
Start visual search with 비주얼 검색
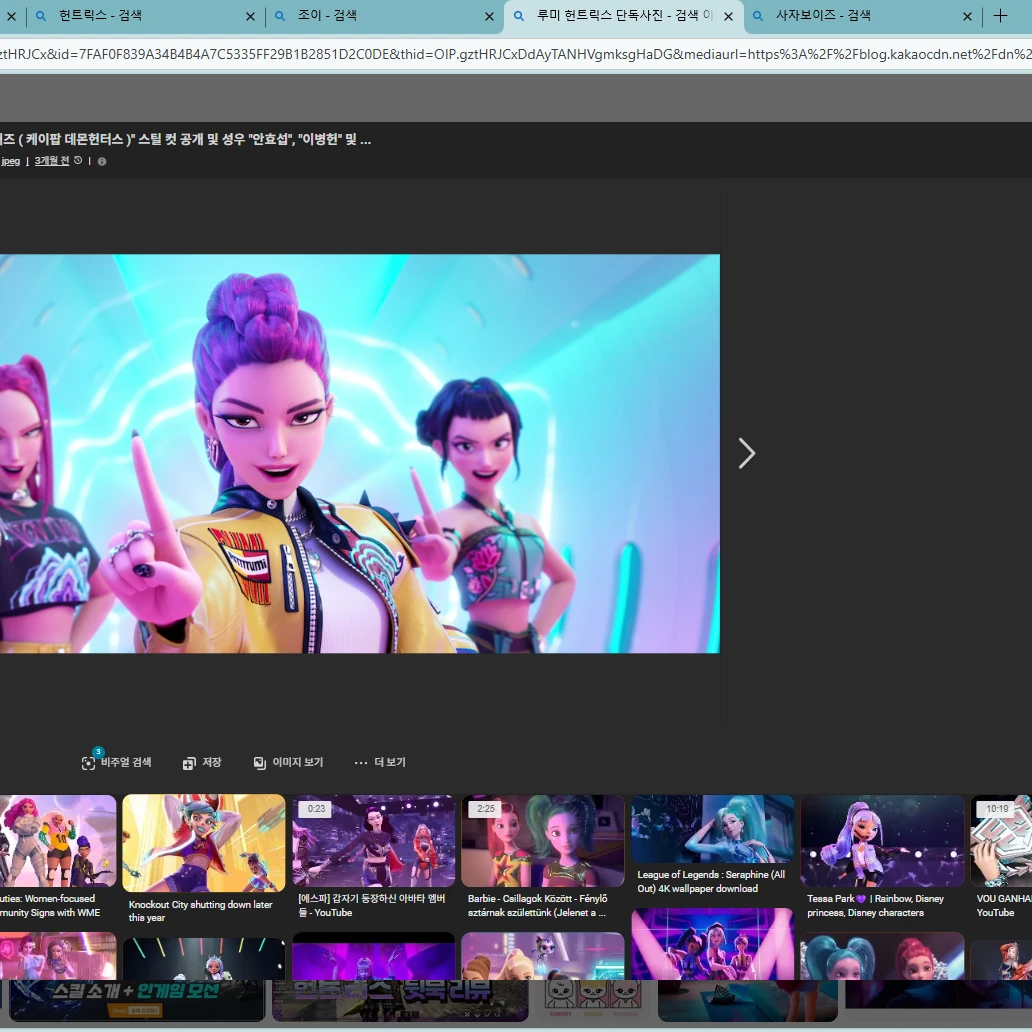coord(116,762)
